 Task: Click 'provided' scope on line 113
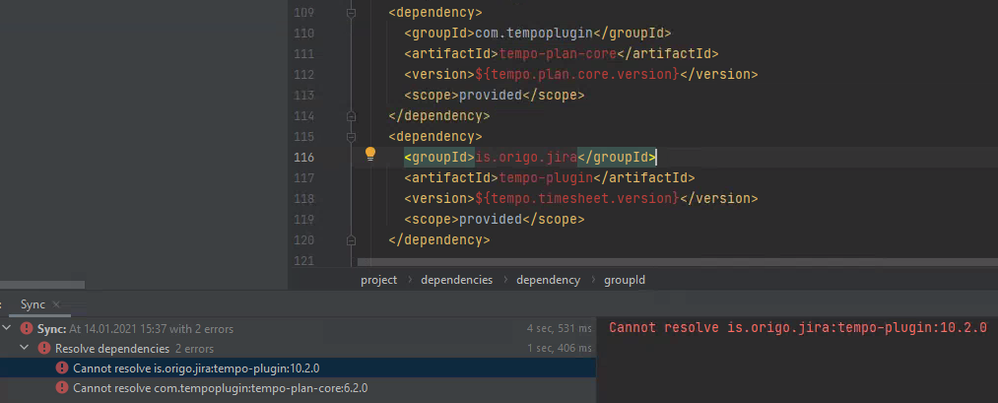pos(491,95)
